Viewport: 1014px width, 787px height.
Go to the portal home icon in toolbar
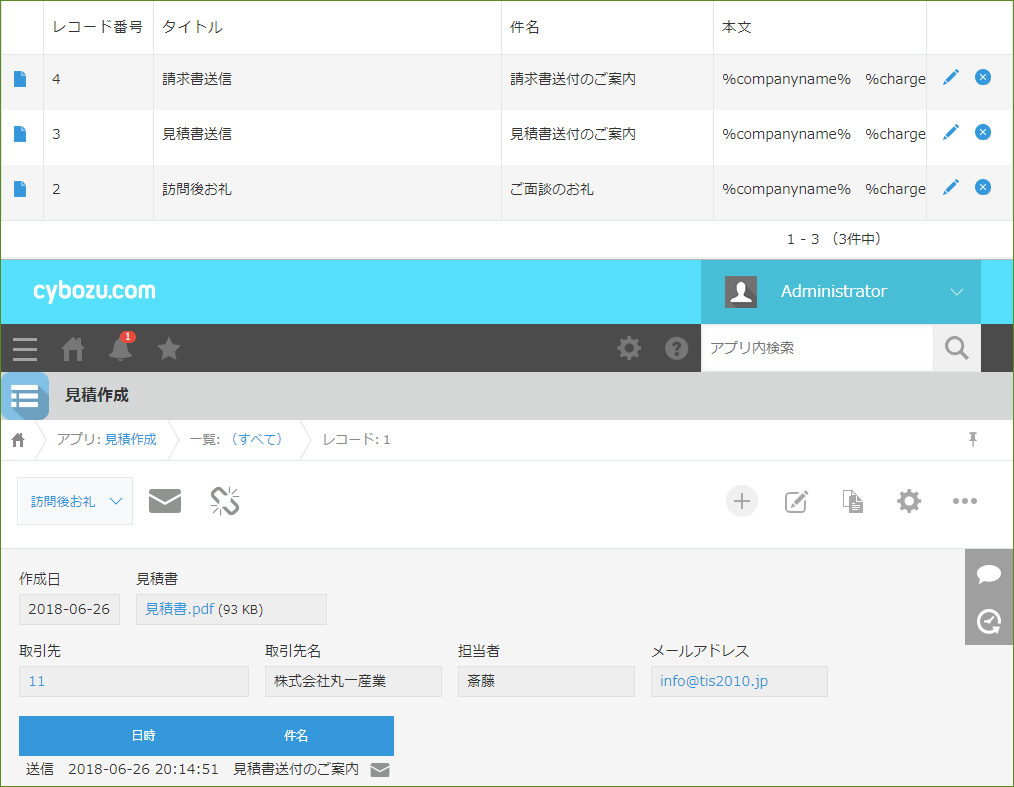(72, 349)
